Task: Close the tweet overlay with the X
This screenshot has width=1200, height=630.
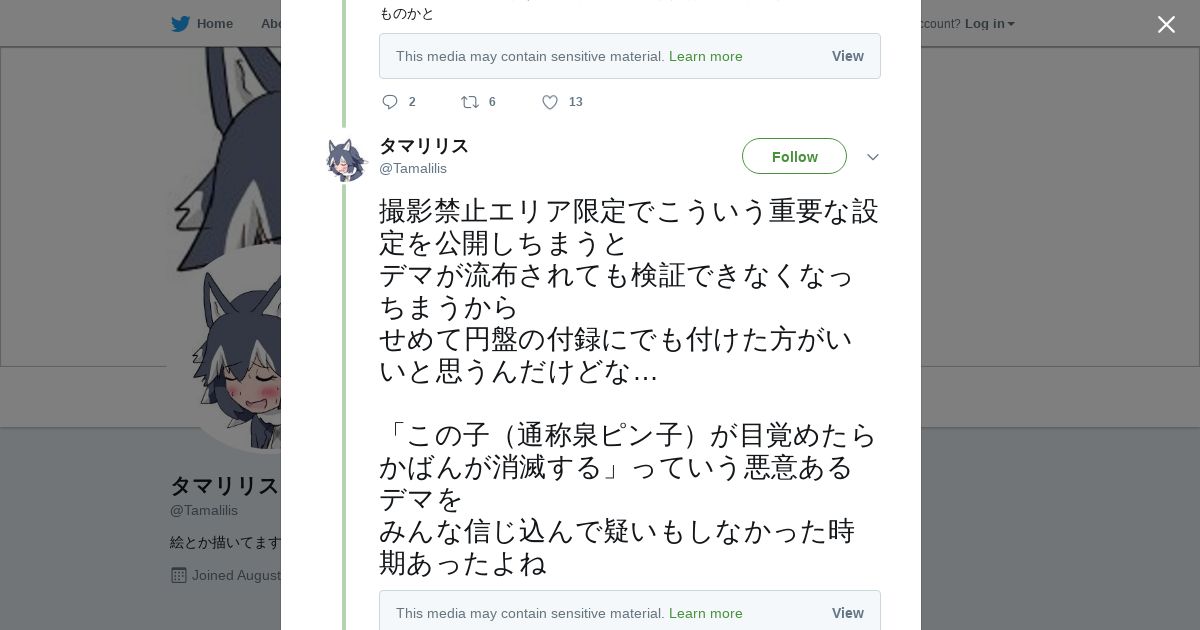Action: (x=1166, y=25)
